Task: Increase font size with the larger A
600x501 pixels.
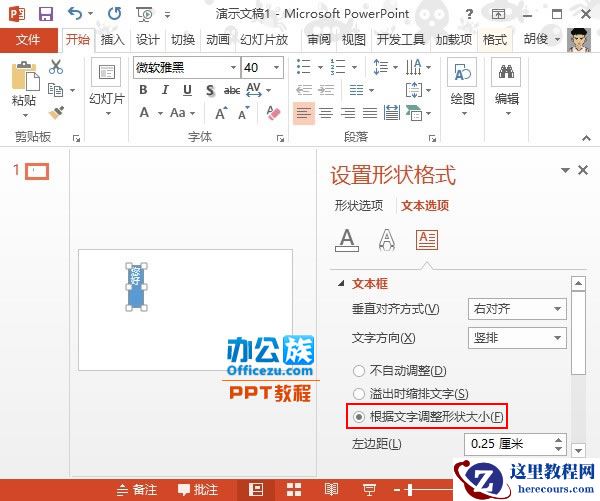Action: click(221, 113)
